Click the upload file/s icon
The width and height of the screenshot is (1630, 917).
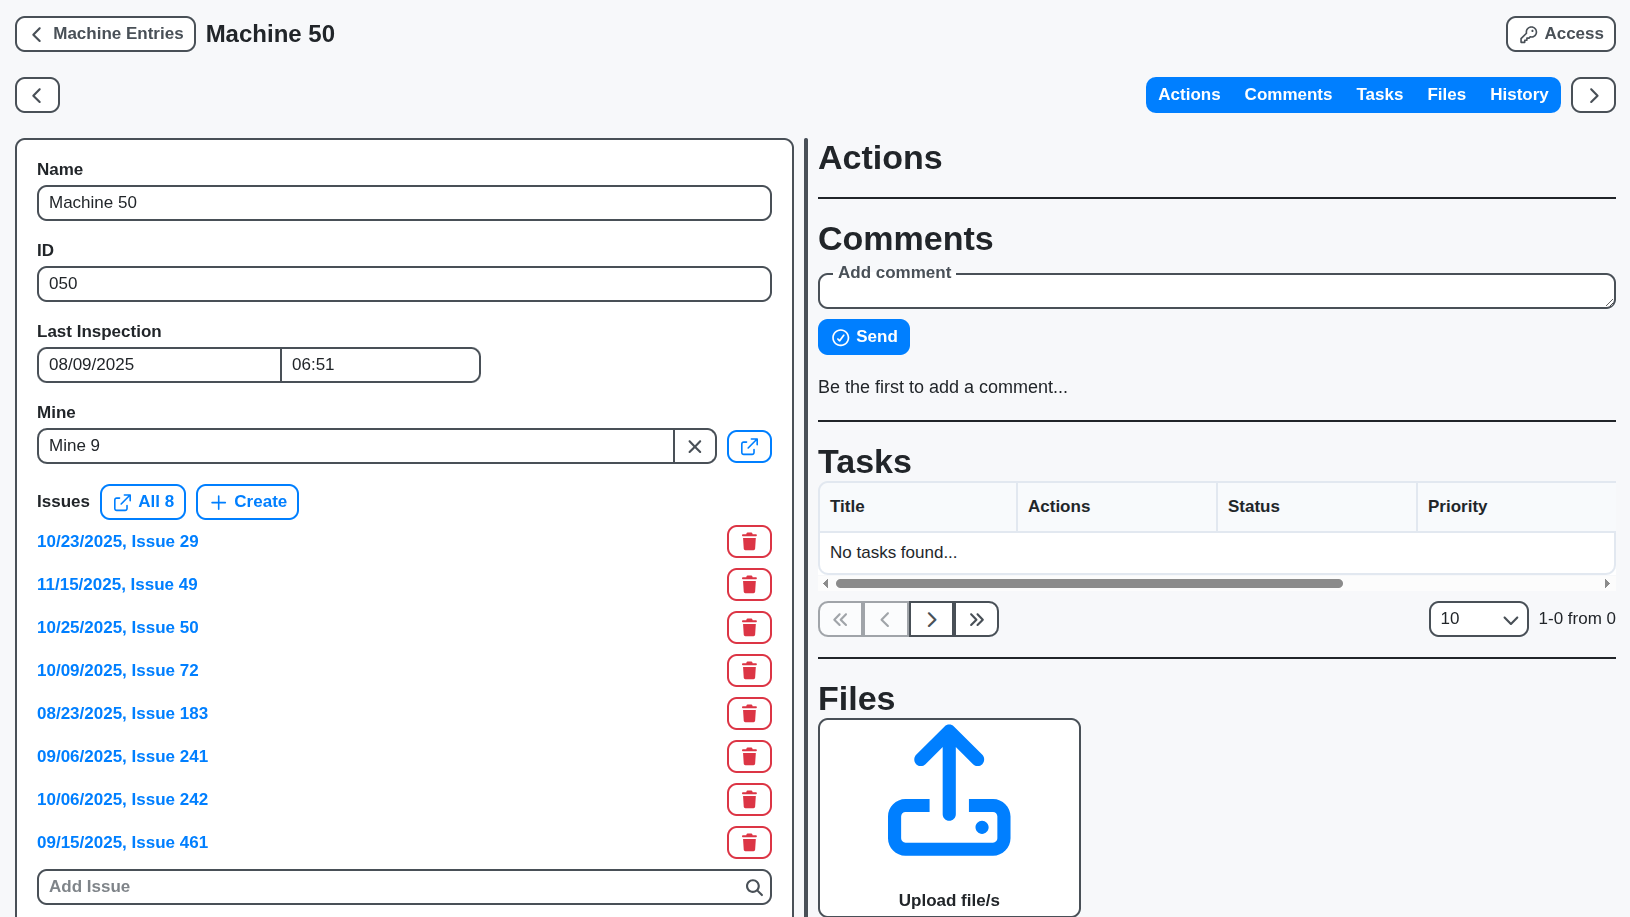[x=949, y=792]
